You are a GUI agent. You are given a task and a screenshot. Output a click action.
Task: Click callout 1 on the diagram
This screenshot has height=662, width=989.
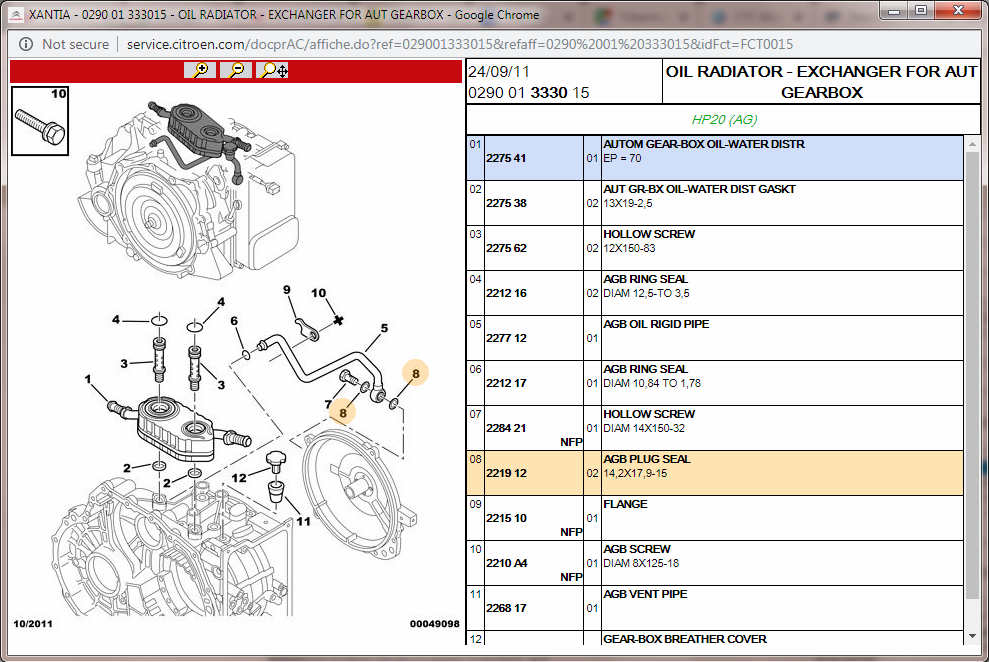(88, 379)
